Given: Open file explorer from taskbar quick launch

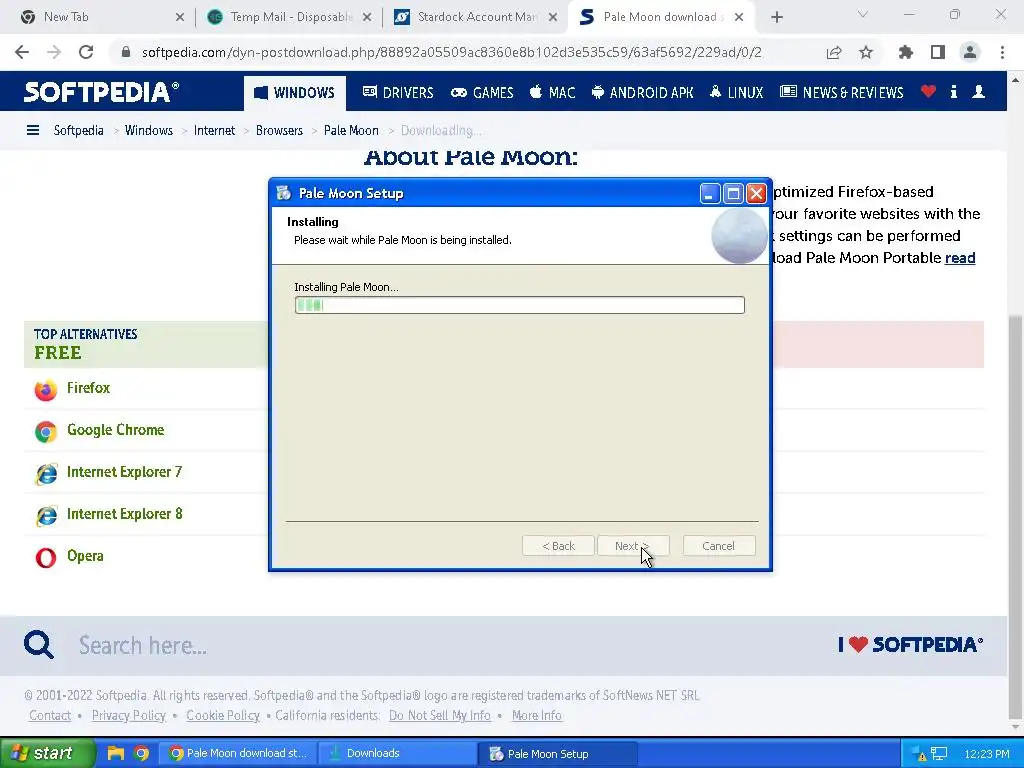Looking at the screenshot, I should pyautogui.click(x=116, y=753).
